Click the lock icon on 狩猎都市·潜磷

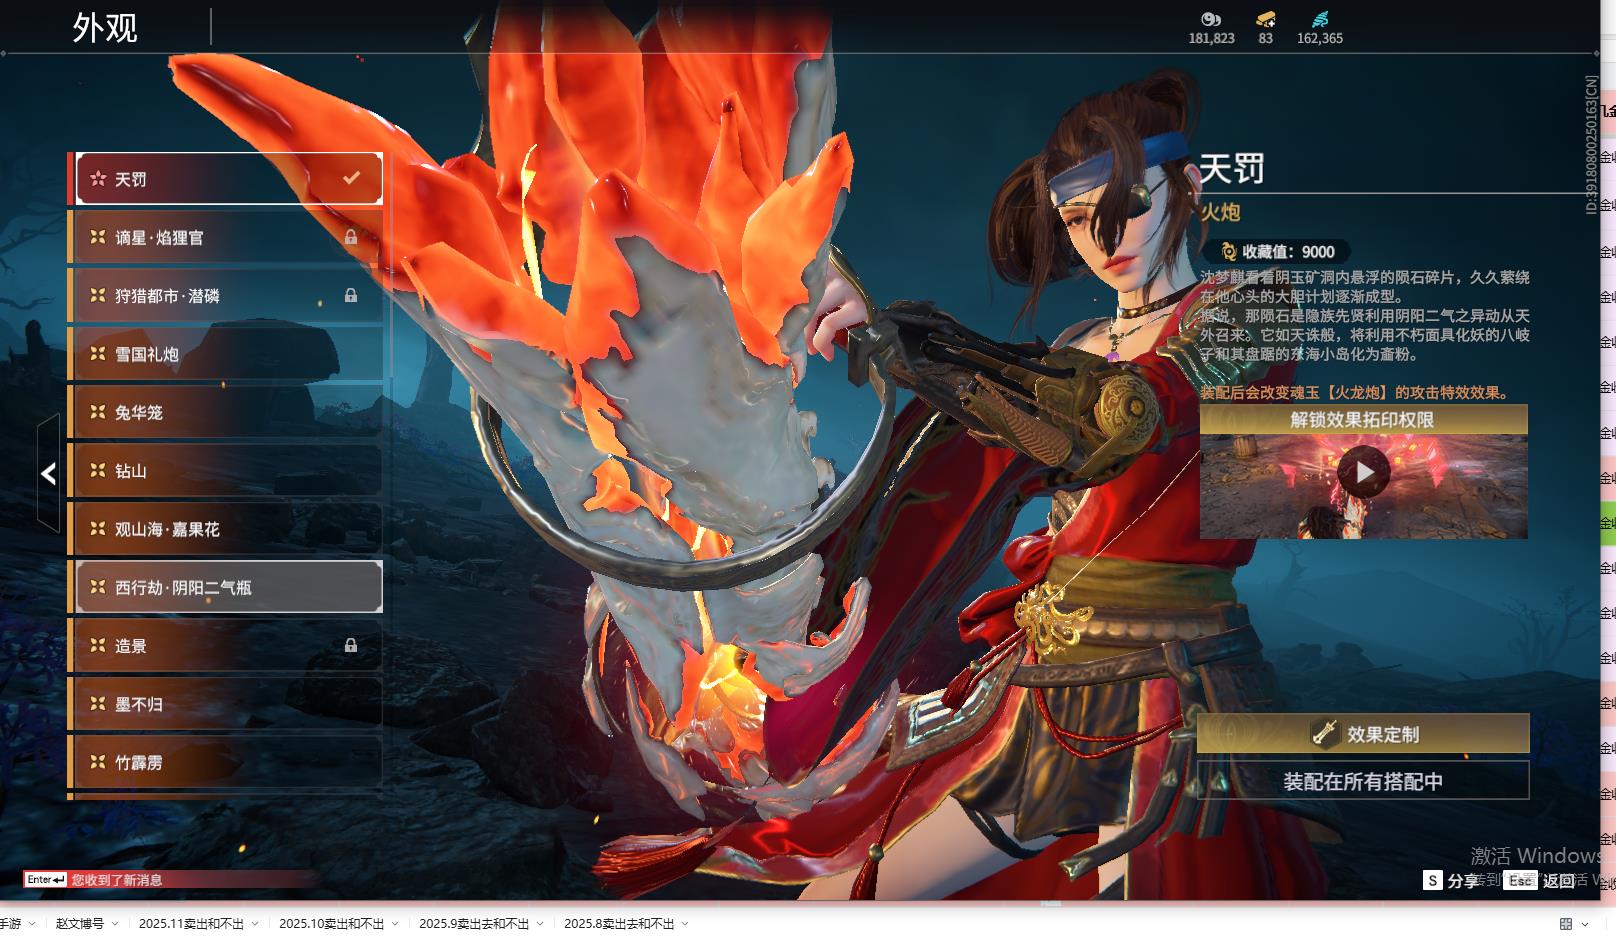[351, 295]
